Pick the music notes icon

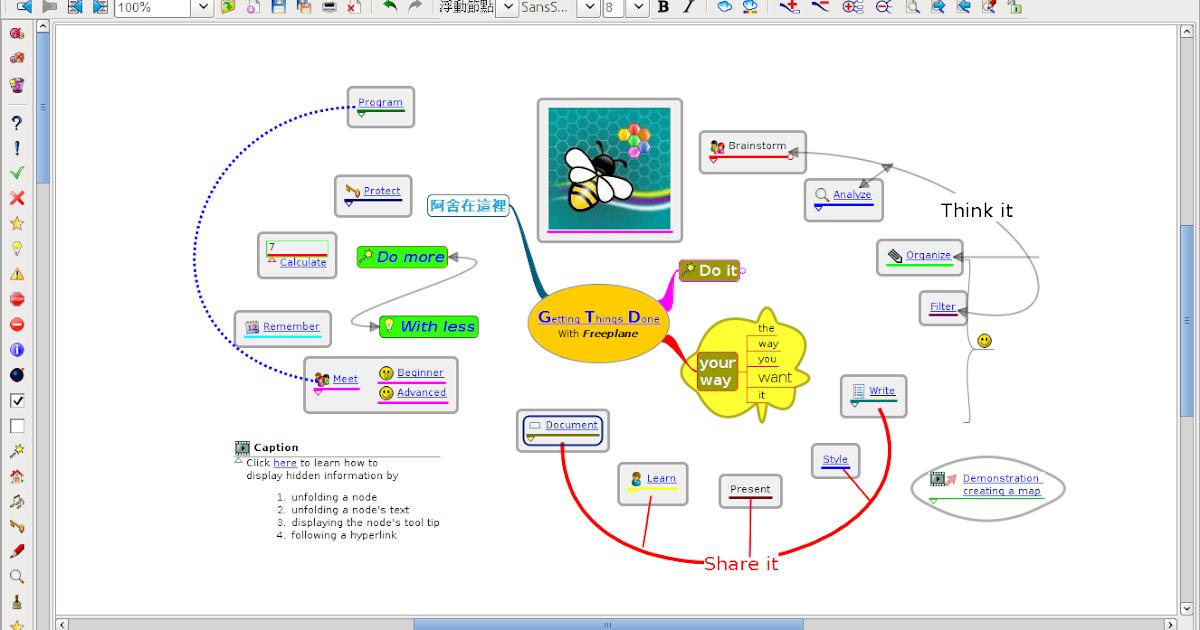[x=16, y=501]
